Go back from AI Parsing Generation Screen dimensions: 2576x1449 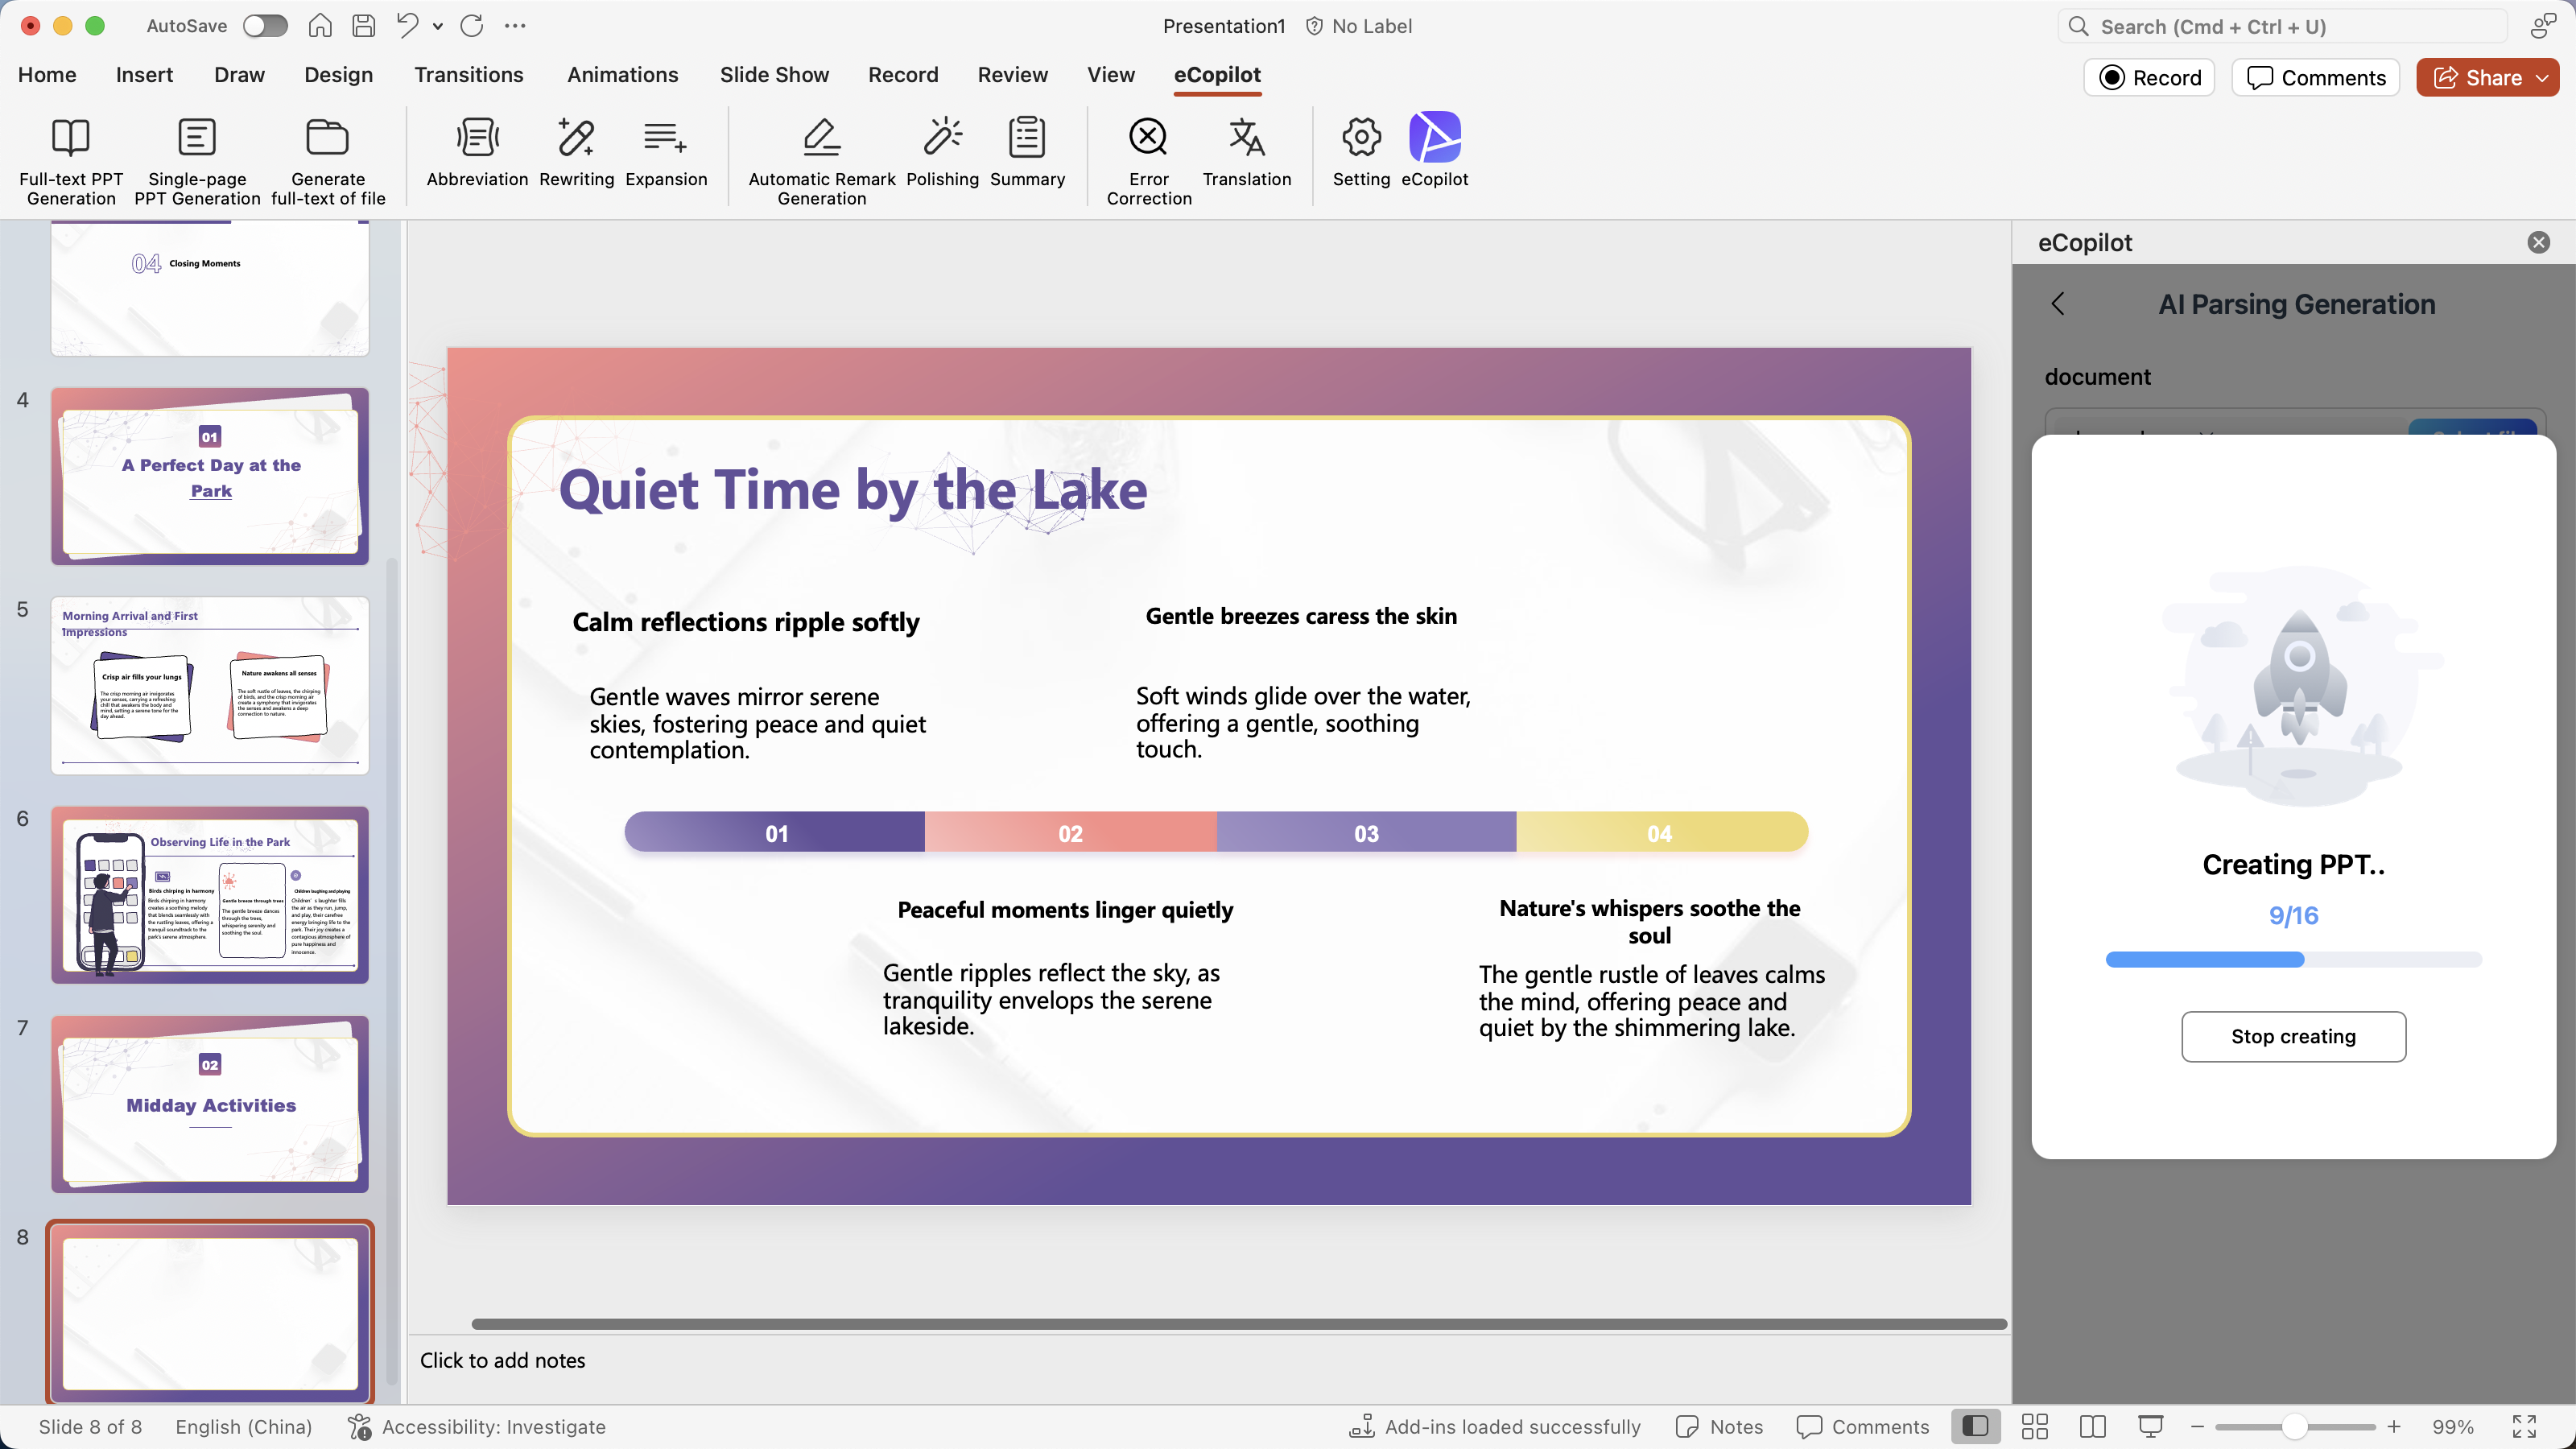click(x=2058, y=304)
